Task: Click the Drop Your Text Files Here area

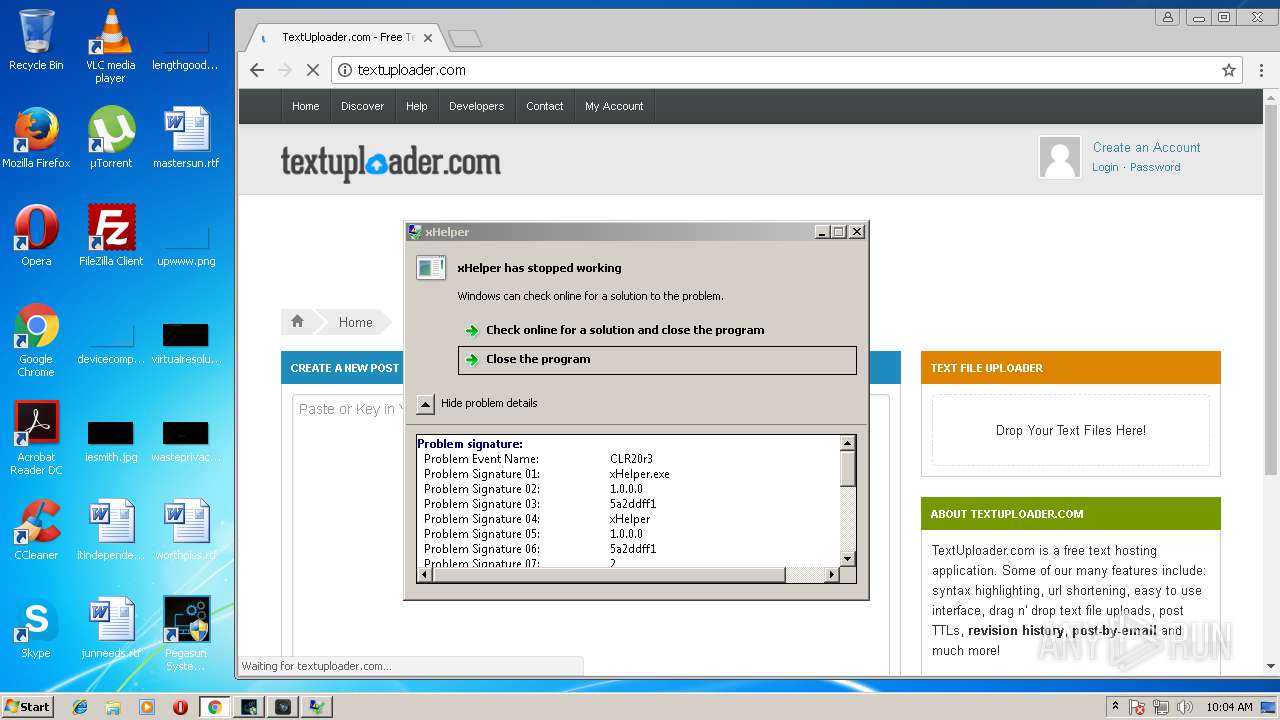Action: point(1071,430)
